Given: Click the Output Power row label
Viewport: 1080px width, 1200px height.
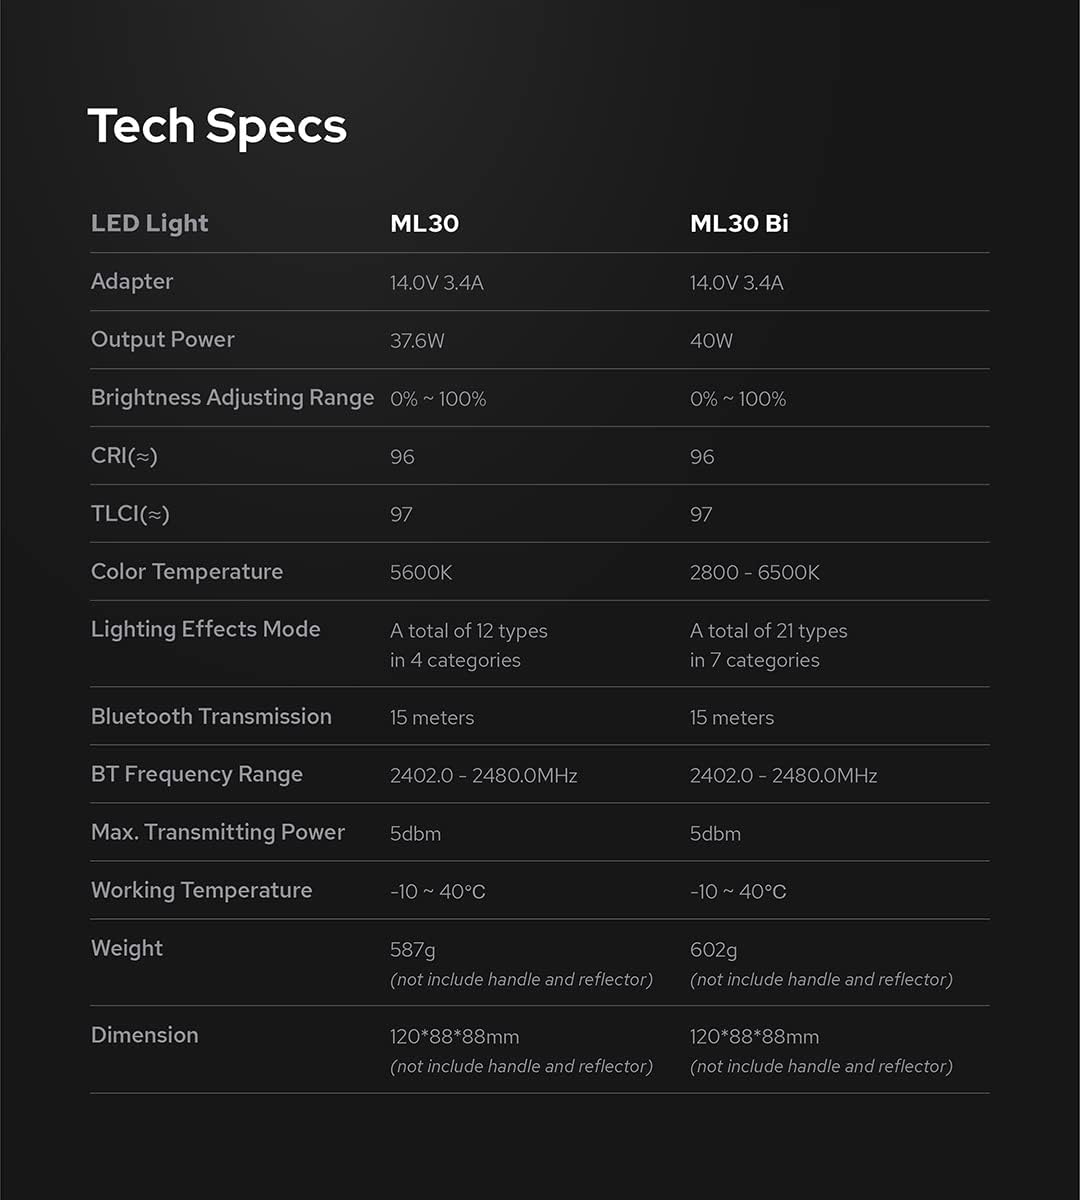Looking at the screenshot, I should 163,340.
